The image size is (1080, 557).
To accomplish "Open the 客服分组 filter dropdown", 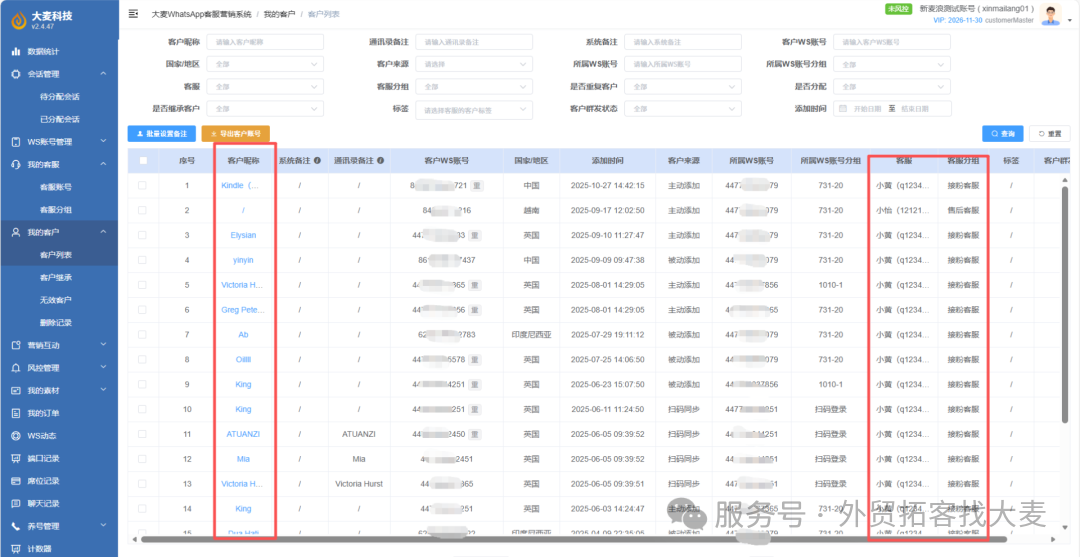I will tap(474, 87).
